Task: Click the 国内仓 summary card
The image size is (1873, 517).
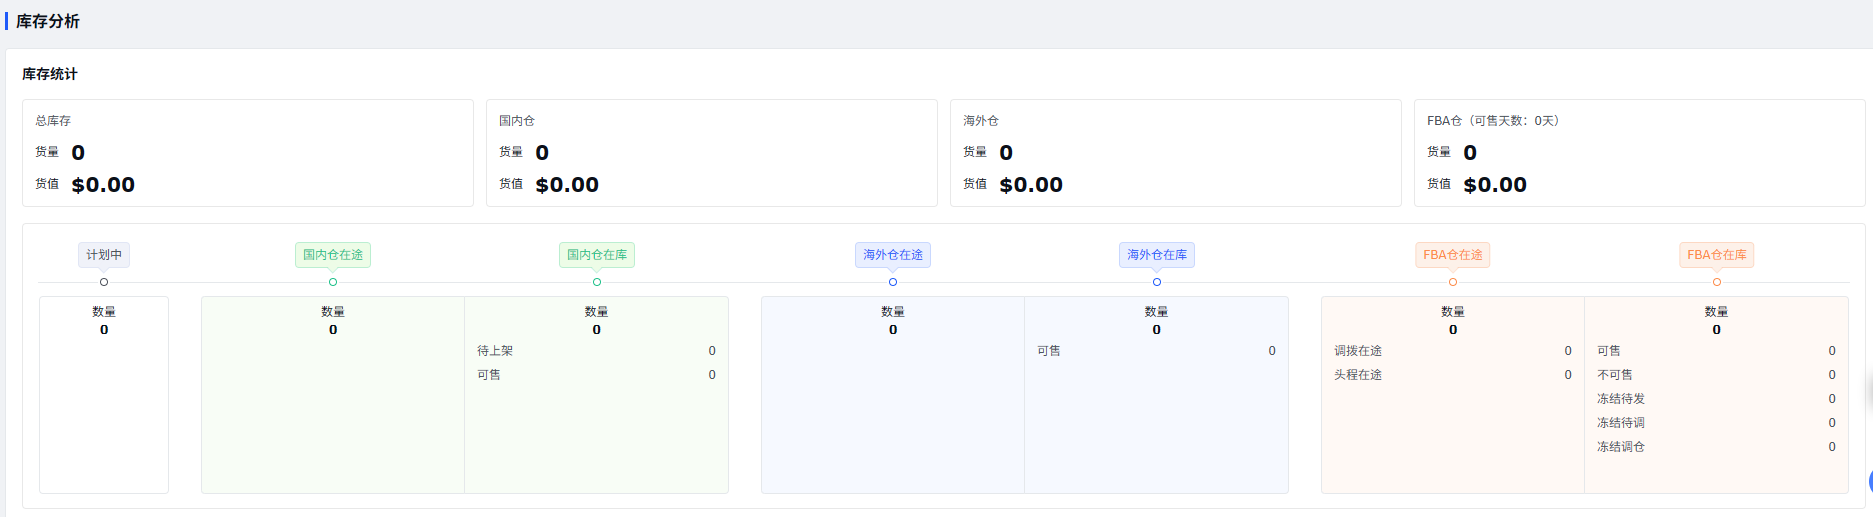Action: [712, 153]
